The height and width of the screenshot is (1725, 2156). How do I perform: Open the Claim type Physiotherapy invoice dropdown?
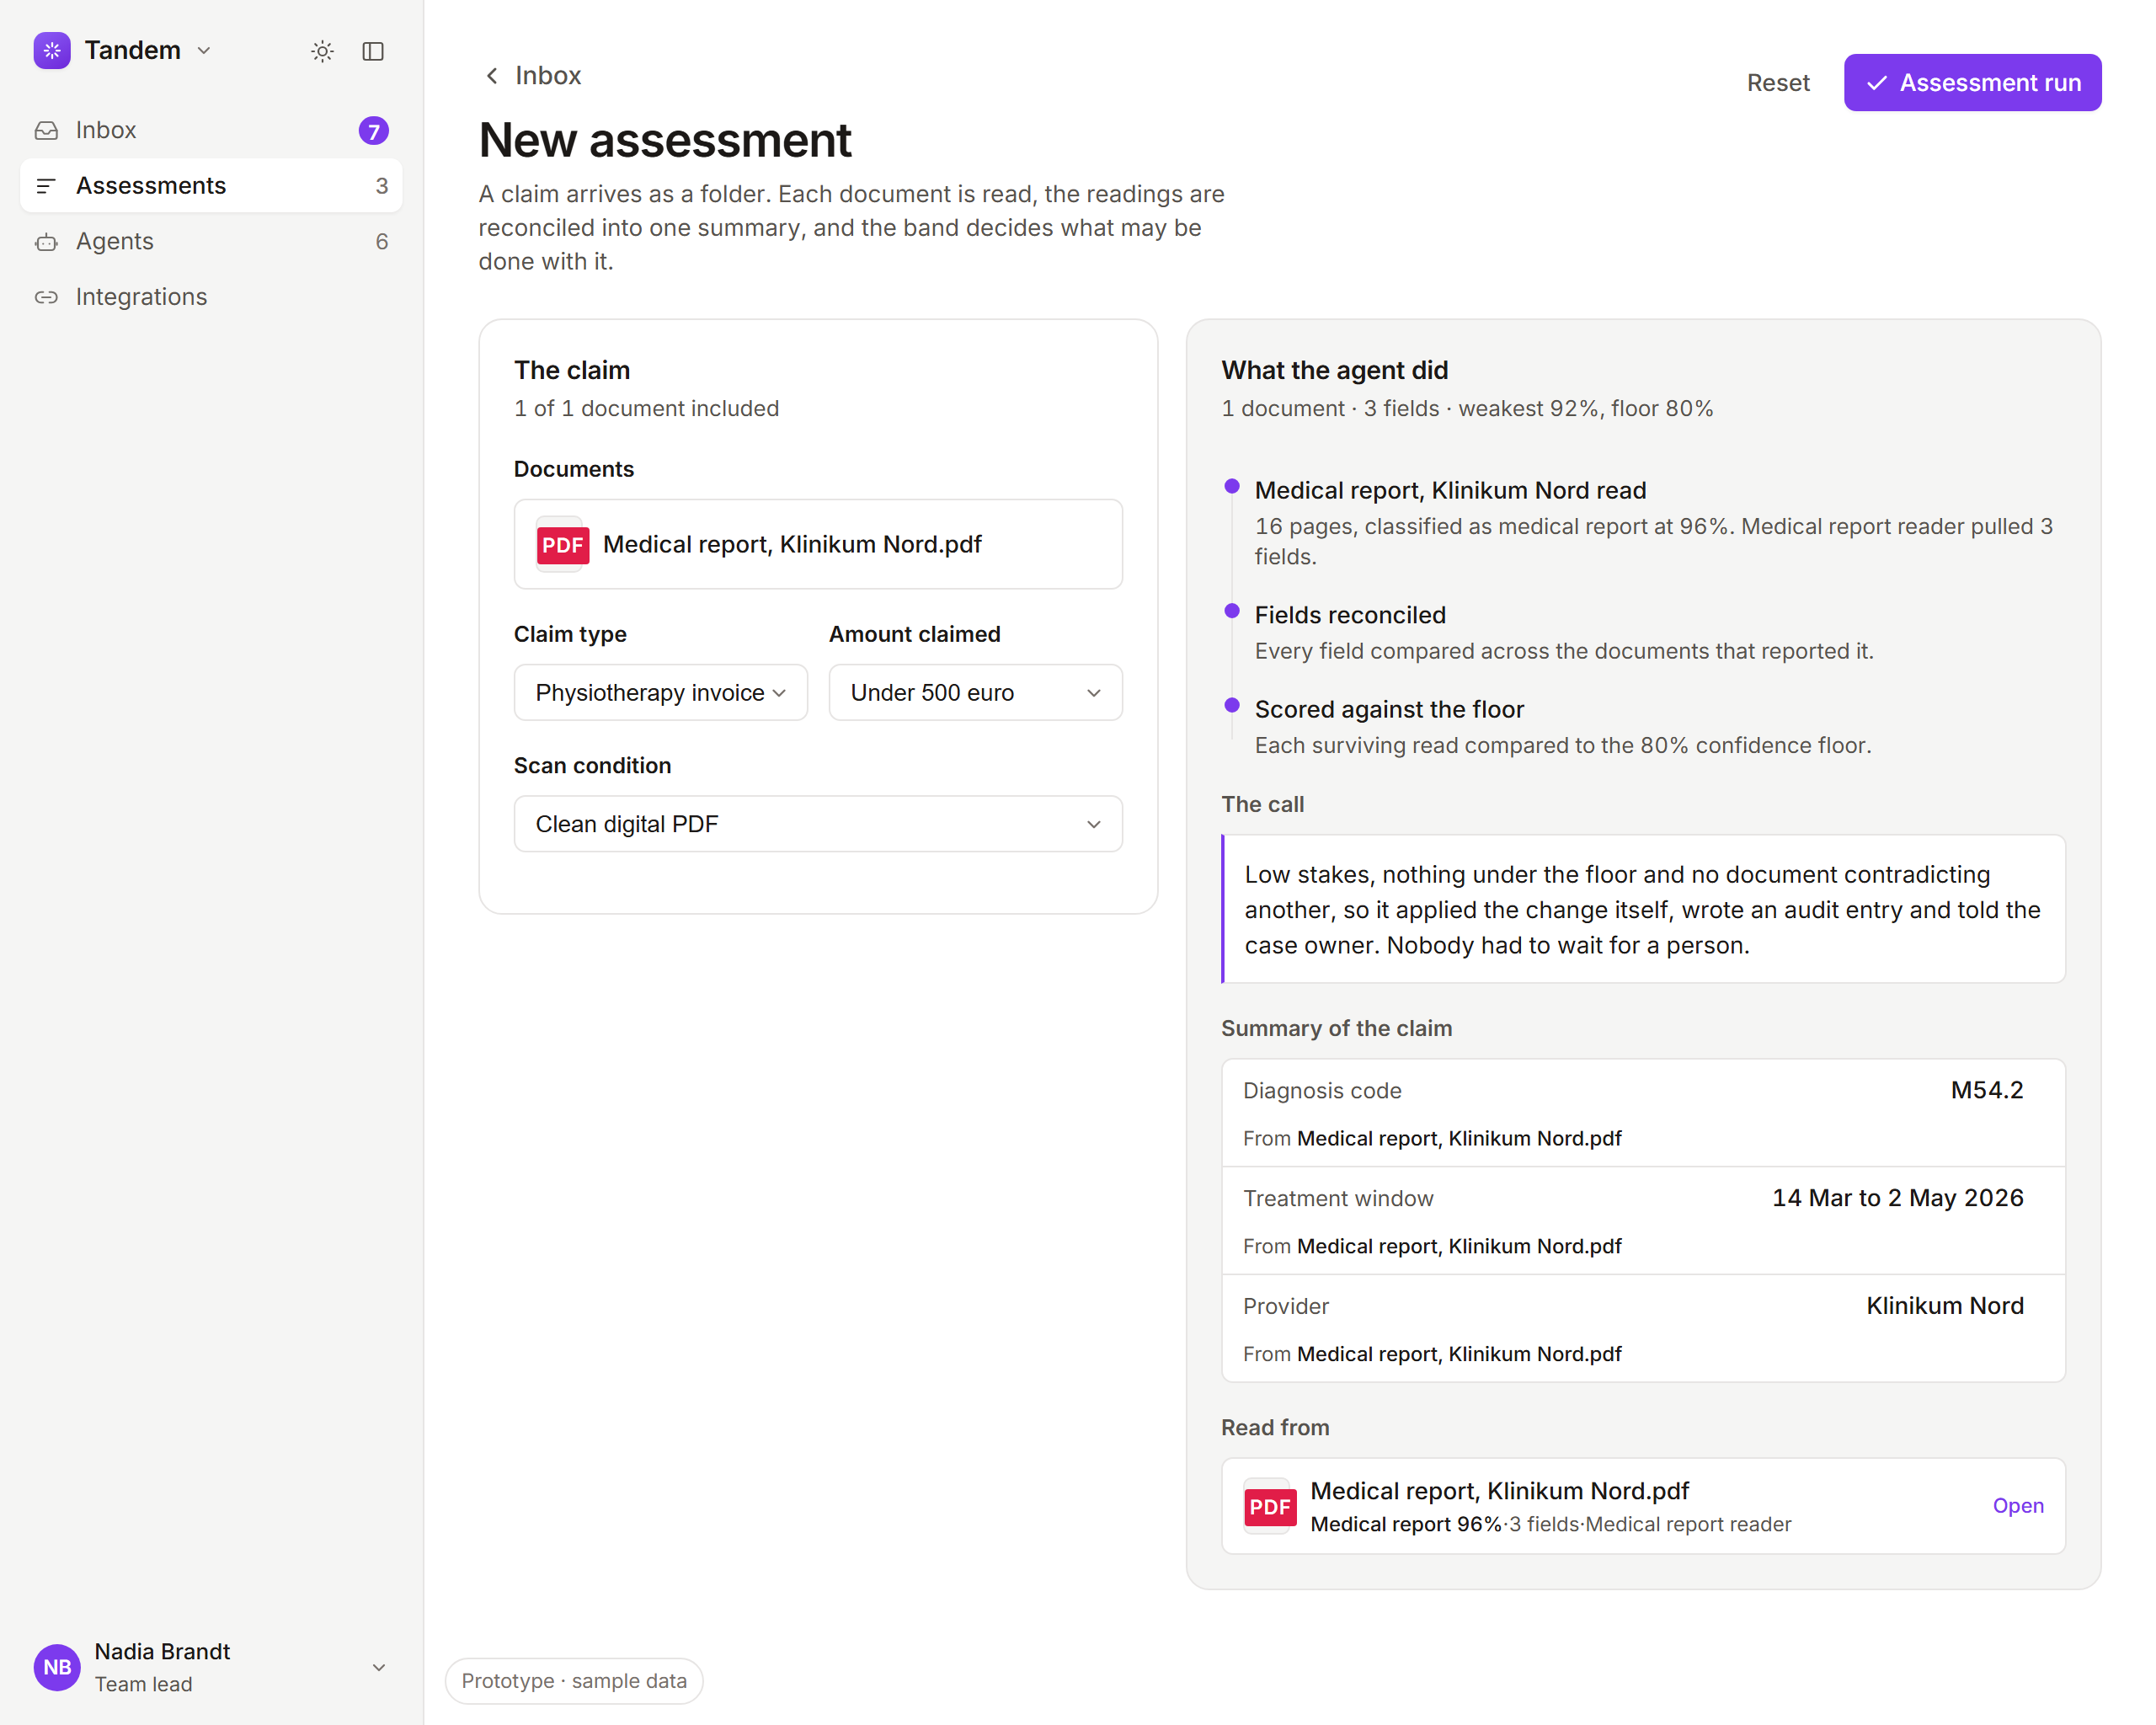click(x=660, y=692)
